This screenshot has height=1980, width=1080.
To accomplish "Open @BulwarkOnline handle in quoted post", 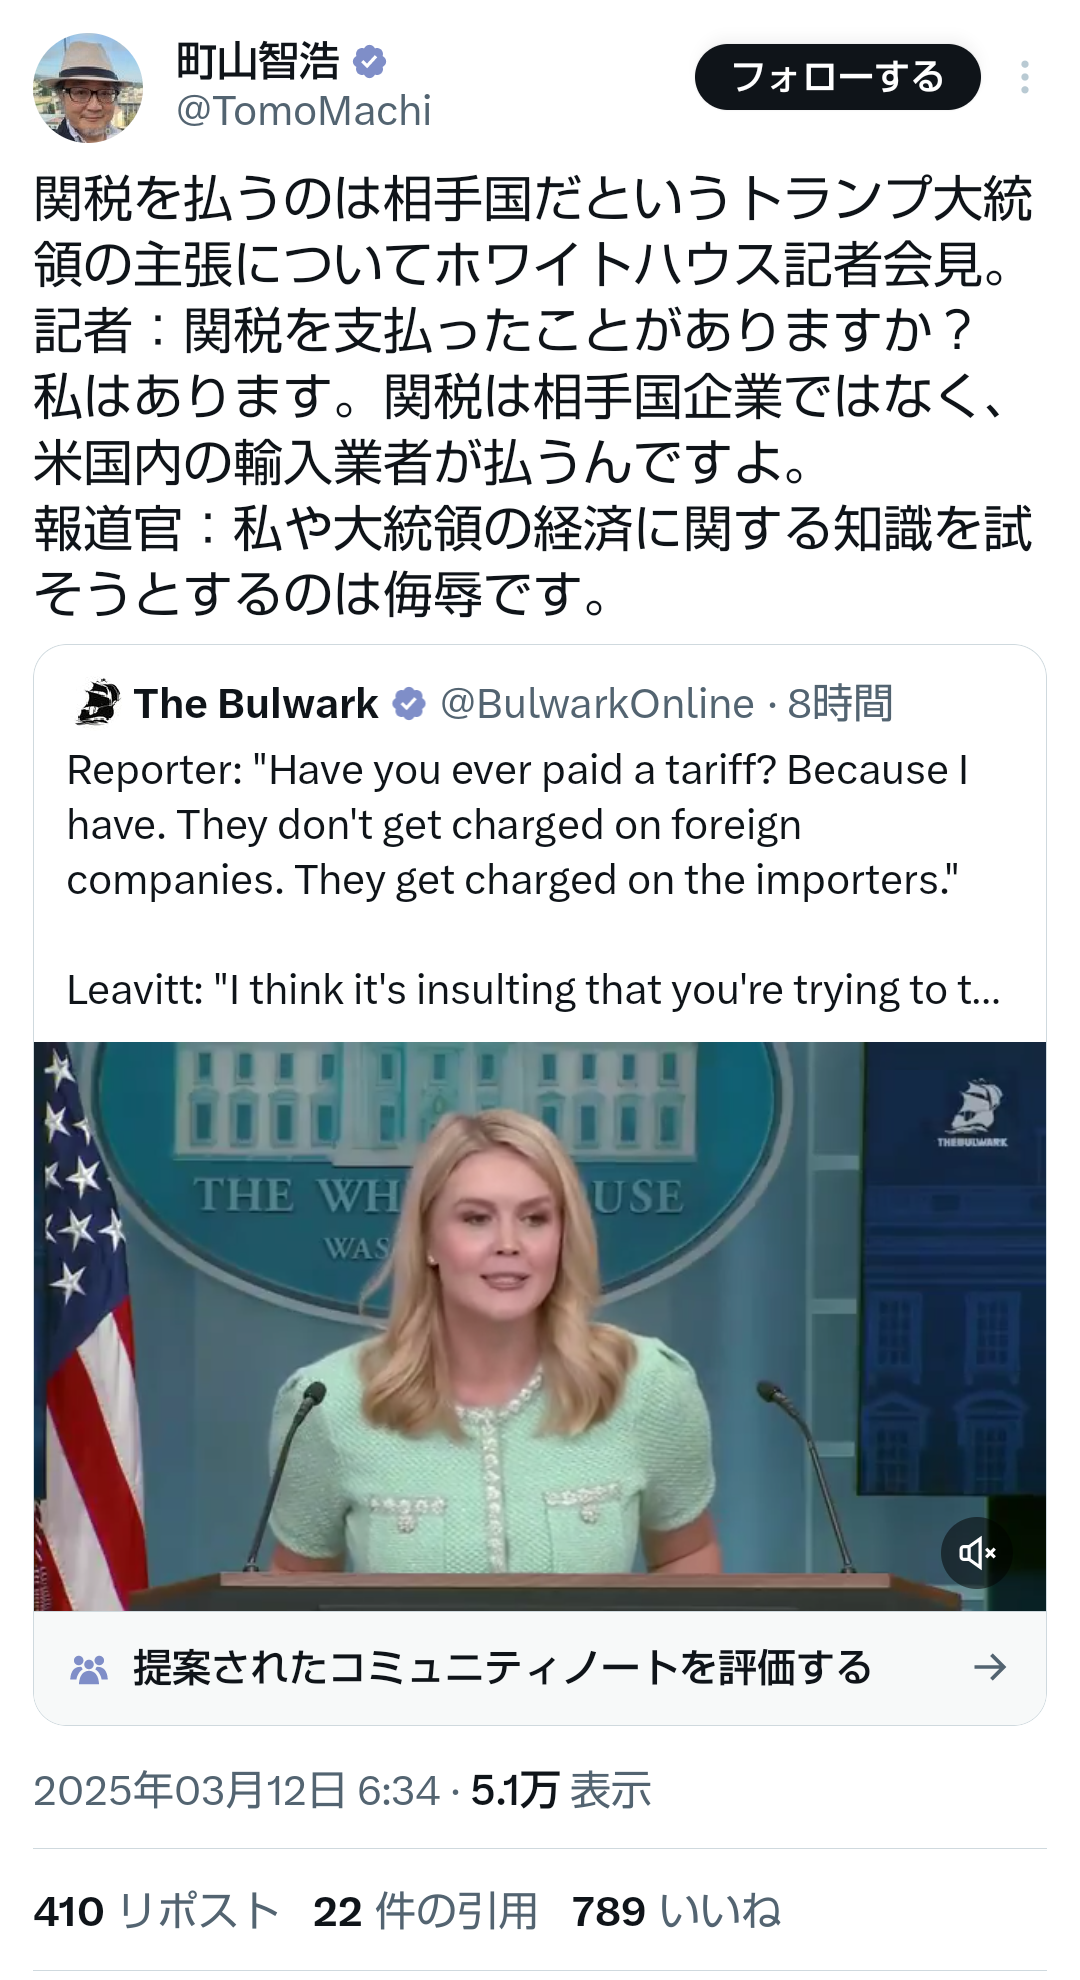I will [x=597, y=704].
